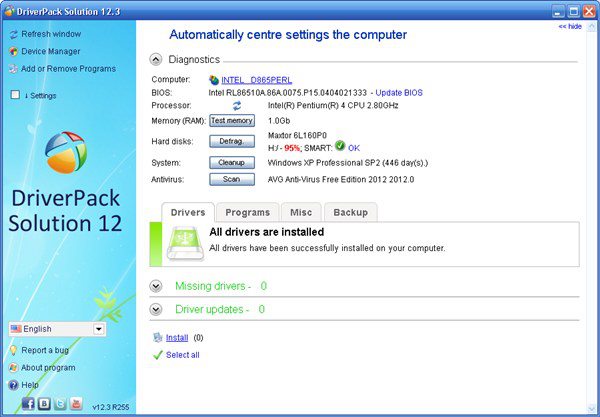Screen dimensions: 600x417
Task: Click the hide sidebar link
Action: point(570,26)
